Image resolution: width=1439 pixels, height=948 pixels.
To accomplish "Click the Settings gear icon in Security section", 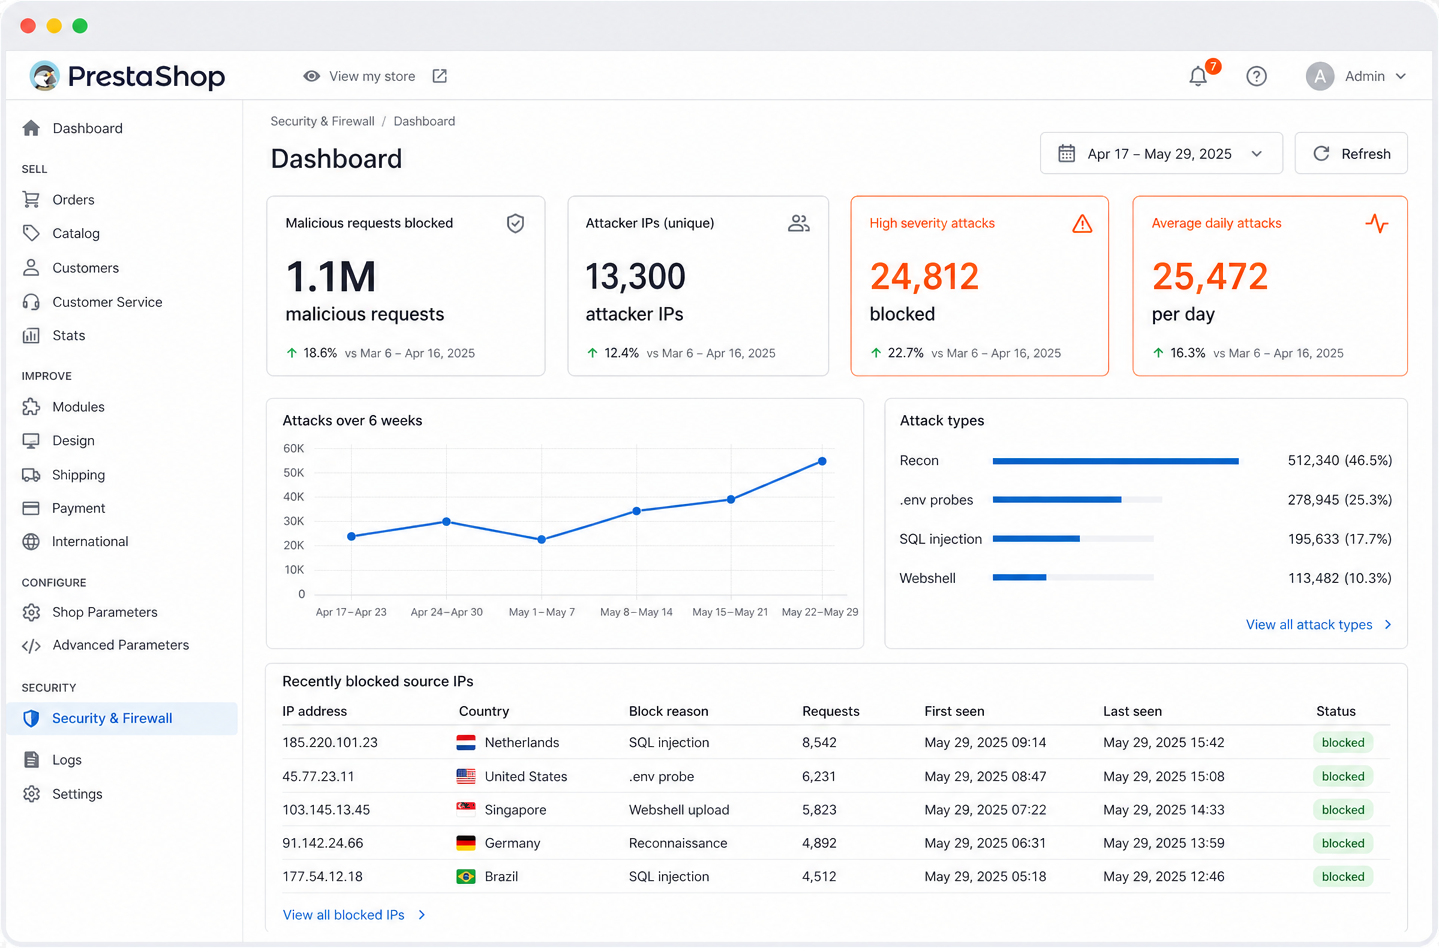I will [x=31, y=793].
